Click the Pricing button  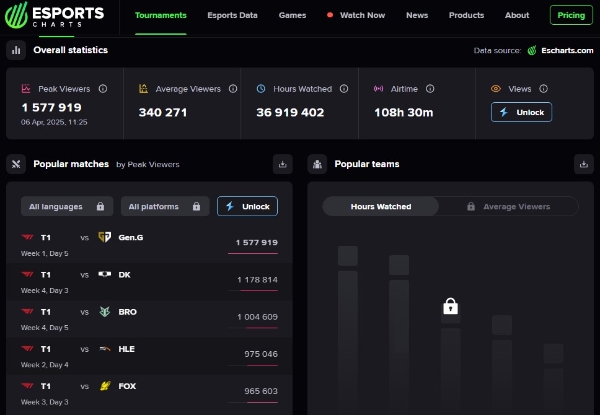click(571, 15)
